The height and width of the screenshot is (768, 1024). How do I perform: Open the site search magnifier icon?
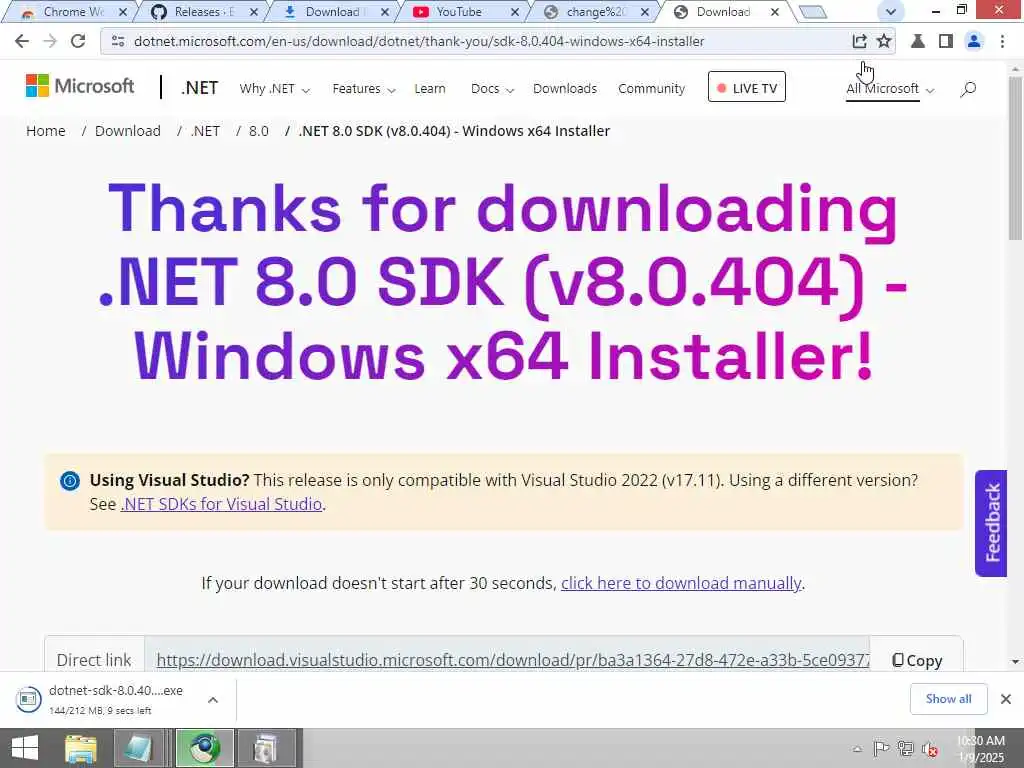[968, 89]
